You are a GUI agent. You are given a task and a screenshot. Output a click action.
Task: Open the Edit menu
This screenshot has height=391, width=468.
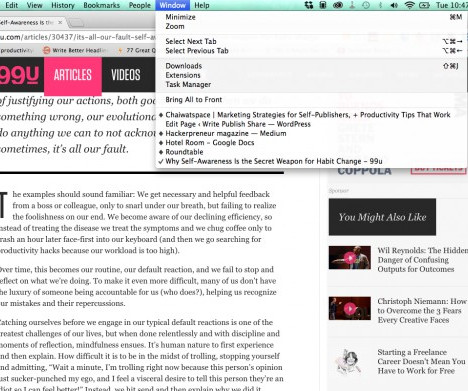(x=12, y=5)
